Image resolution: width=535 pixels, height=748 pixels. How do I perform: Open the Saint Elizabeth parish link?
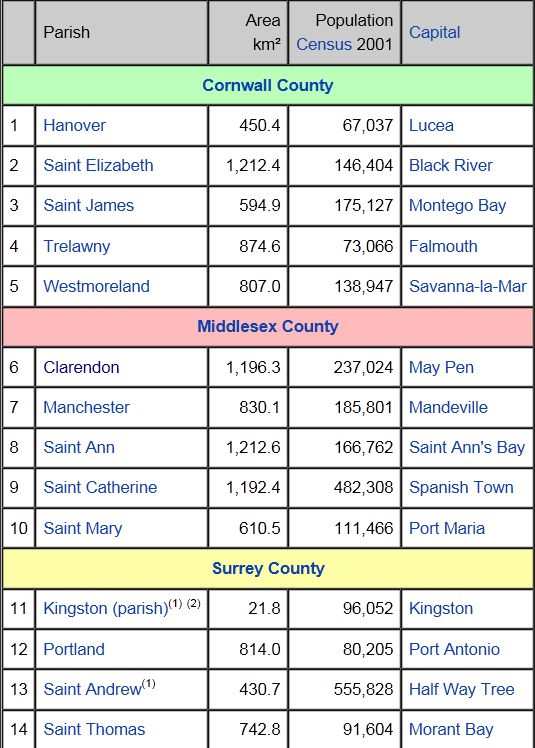click(98, 166)
